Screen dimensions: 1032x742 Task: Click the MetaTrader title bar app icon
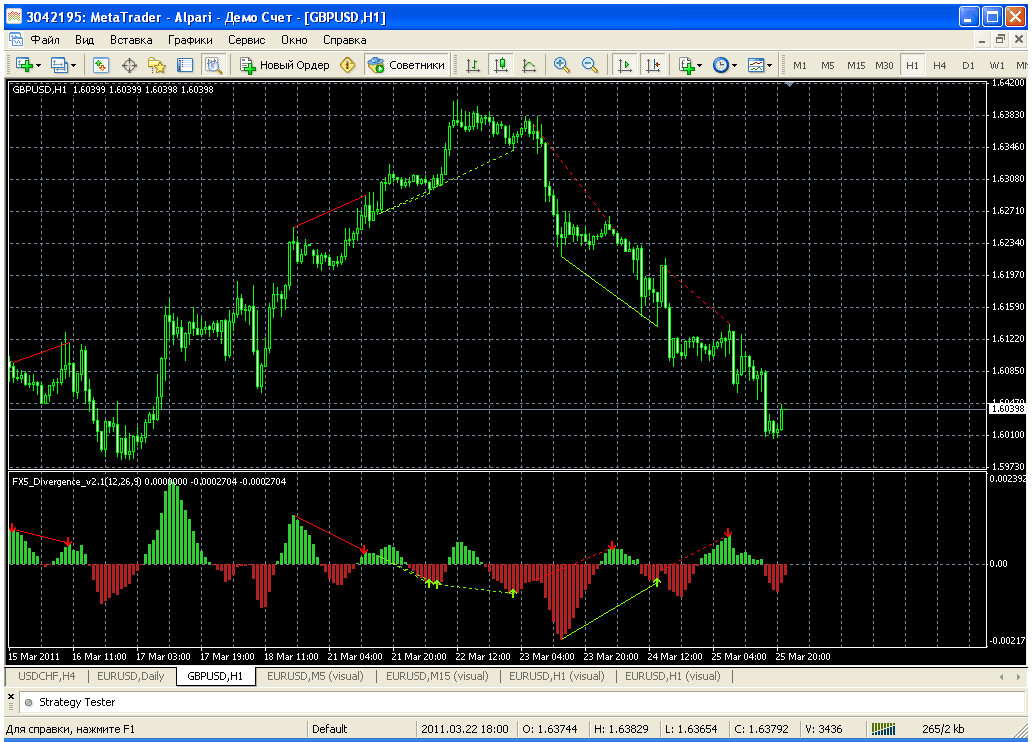pyautogui.click(x=14, y=17)
